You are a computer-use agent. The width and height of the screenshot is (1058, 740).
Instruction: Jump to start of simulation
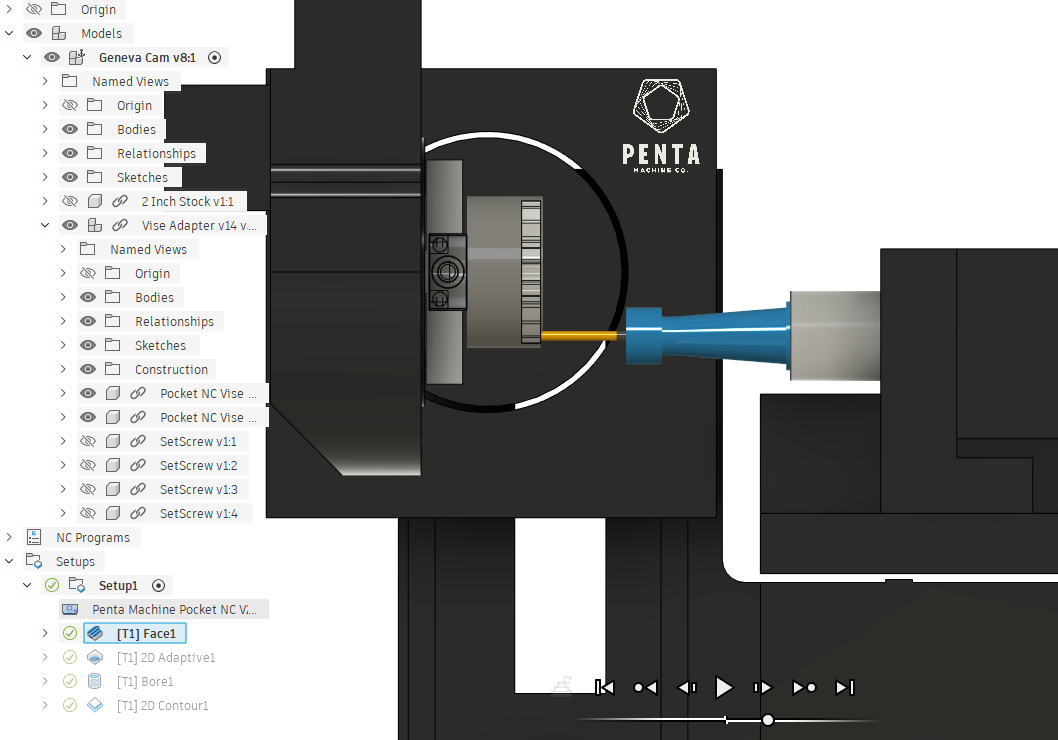(x=604, y=687)
